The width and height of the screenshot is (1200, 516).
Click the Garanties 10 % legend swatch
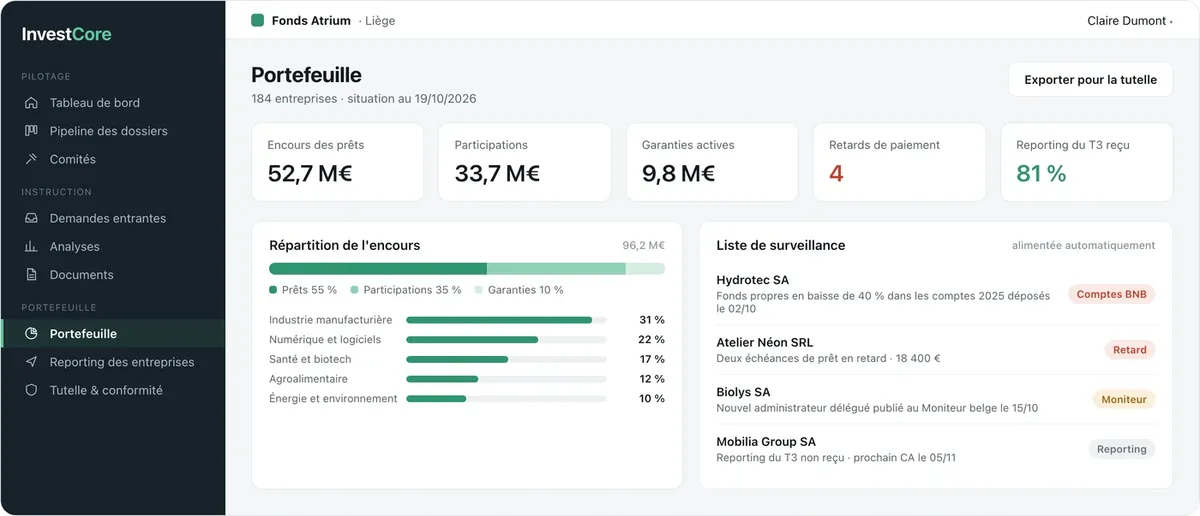click(478, 290)
